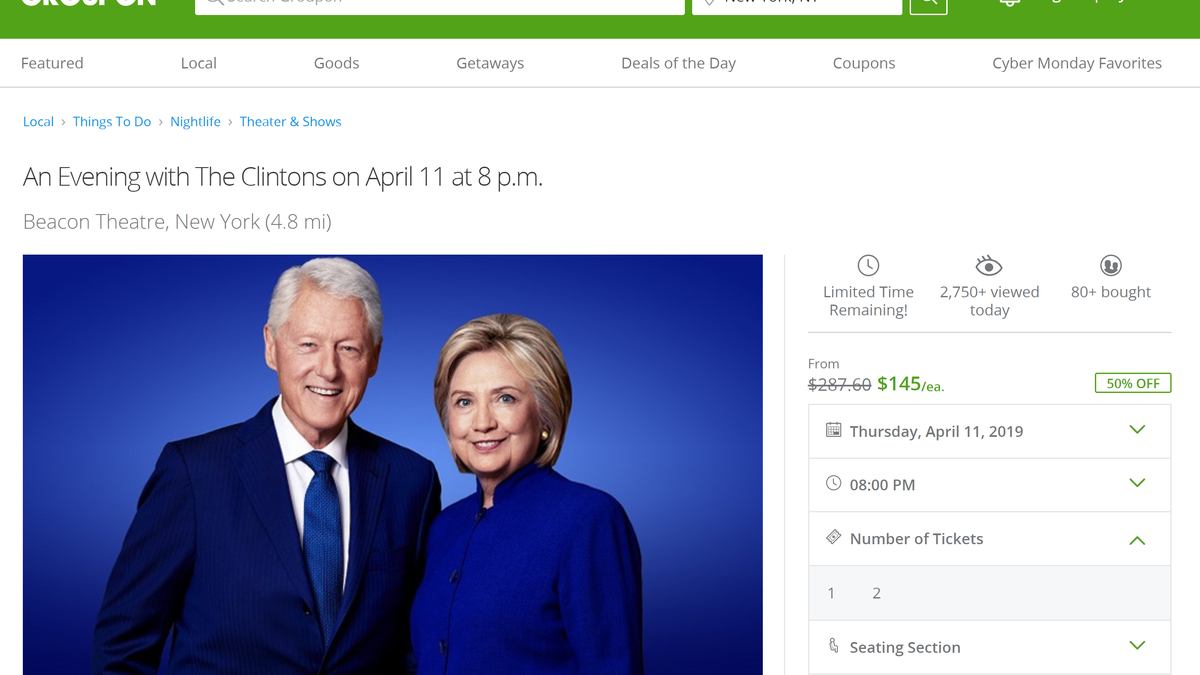
Task: Open Cyber Monday Favorites tab
Action: coord(1077,63)
